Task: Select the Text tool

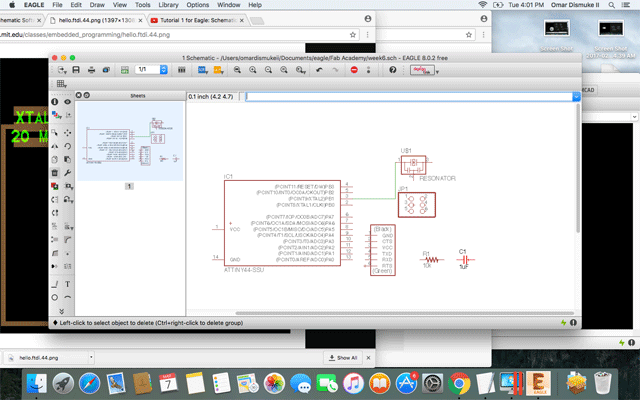Action: [x=68, y=284]
